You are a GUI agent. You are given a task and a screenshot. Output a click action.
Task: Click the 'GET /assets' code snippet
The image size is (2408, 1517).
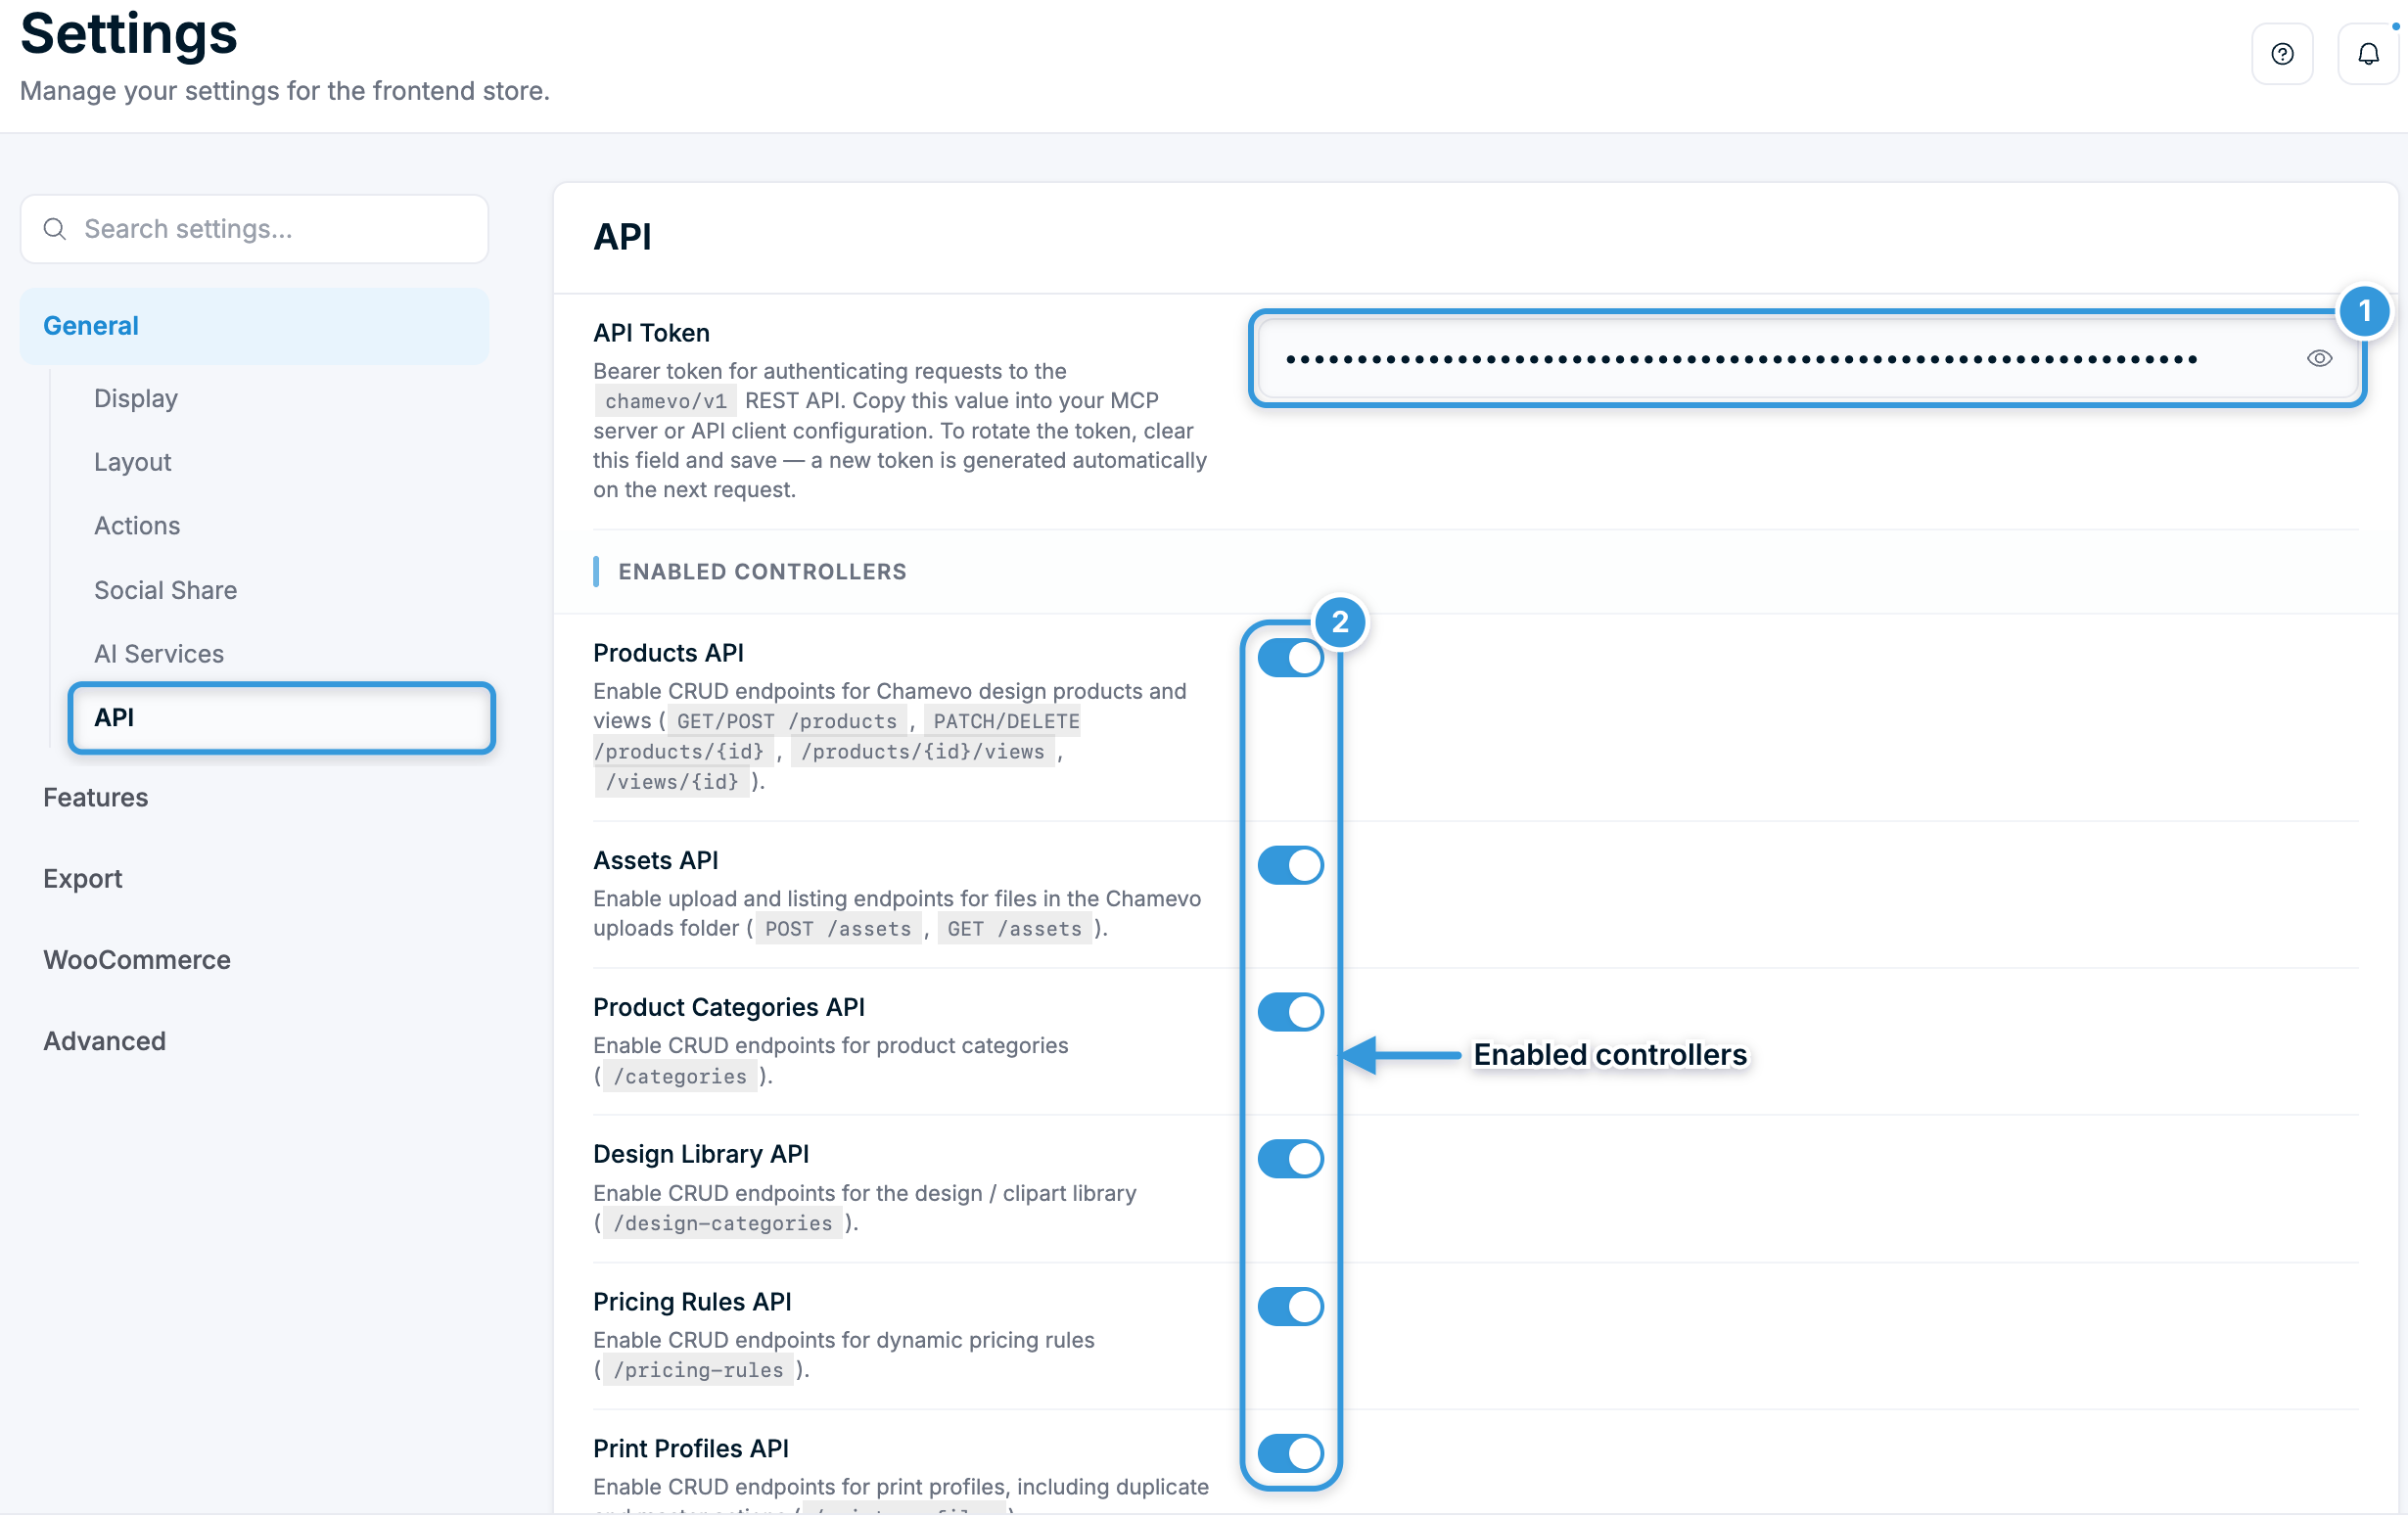point(1014,929)
